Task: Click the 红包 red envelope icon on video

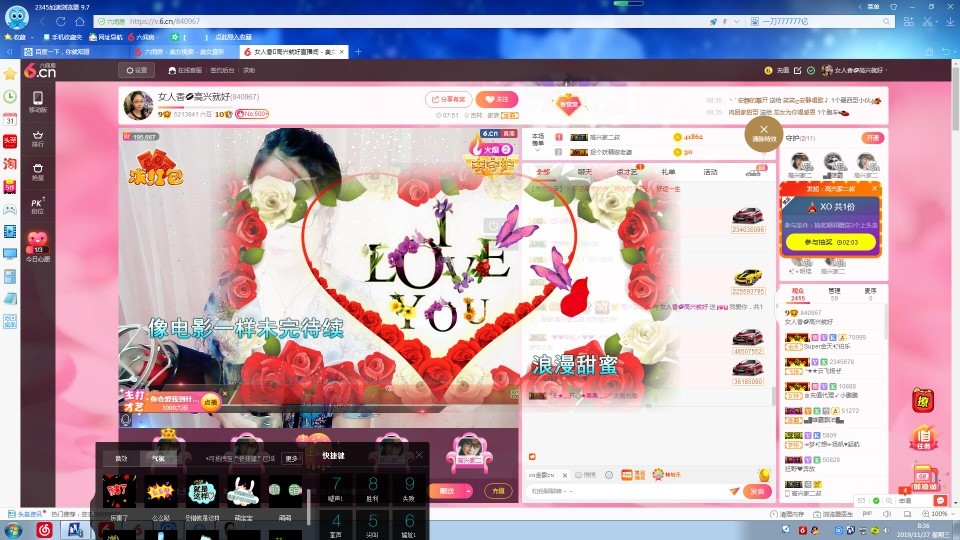Action: coord(156,167)
